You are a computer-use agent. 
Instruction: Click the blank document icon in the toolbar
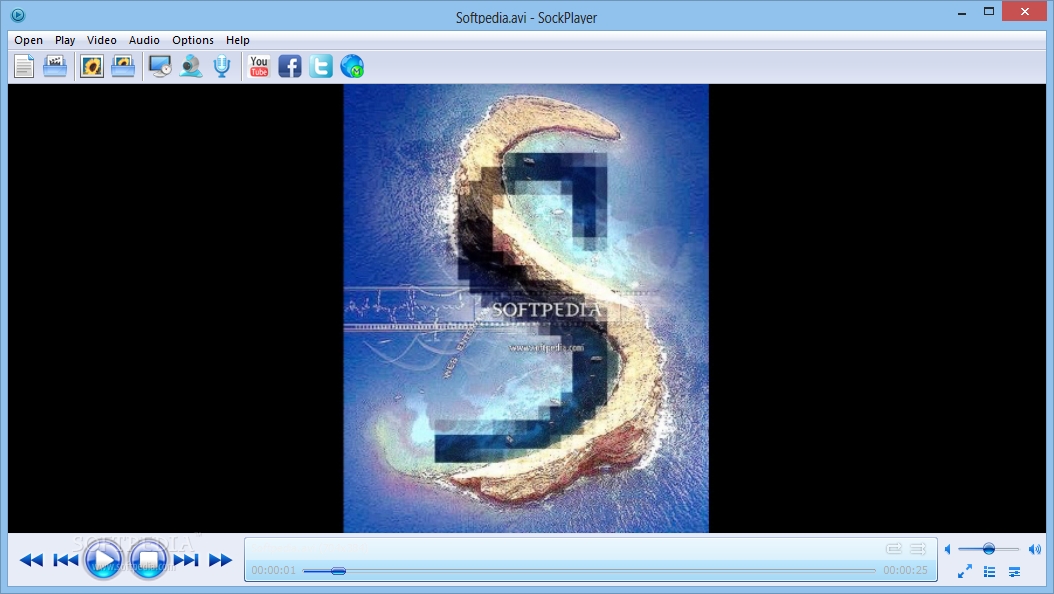click(x=24, y=67)
